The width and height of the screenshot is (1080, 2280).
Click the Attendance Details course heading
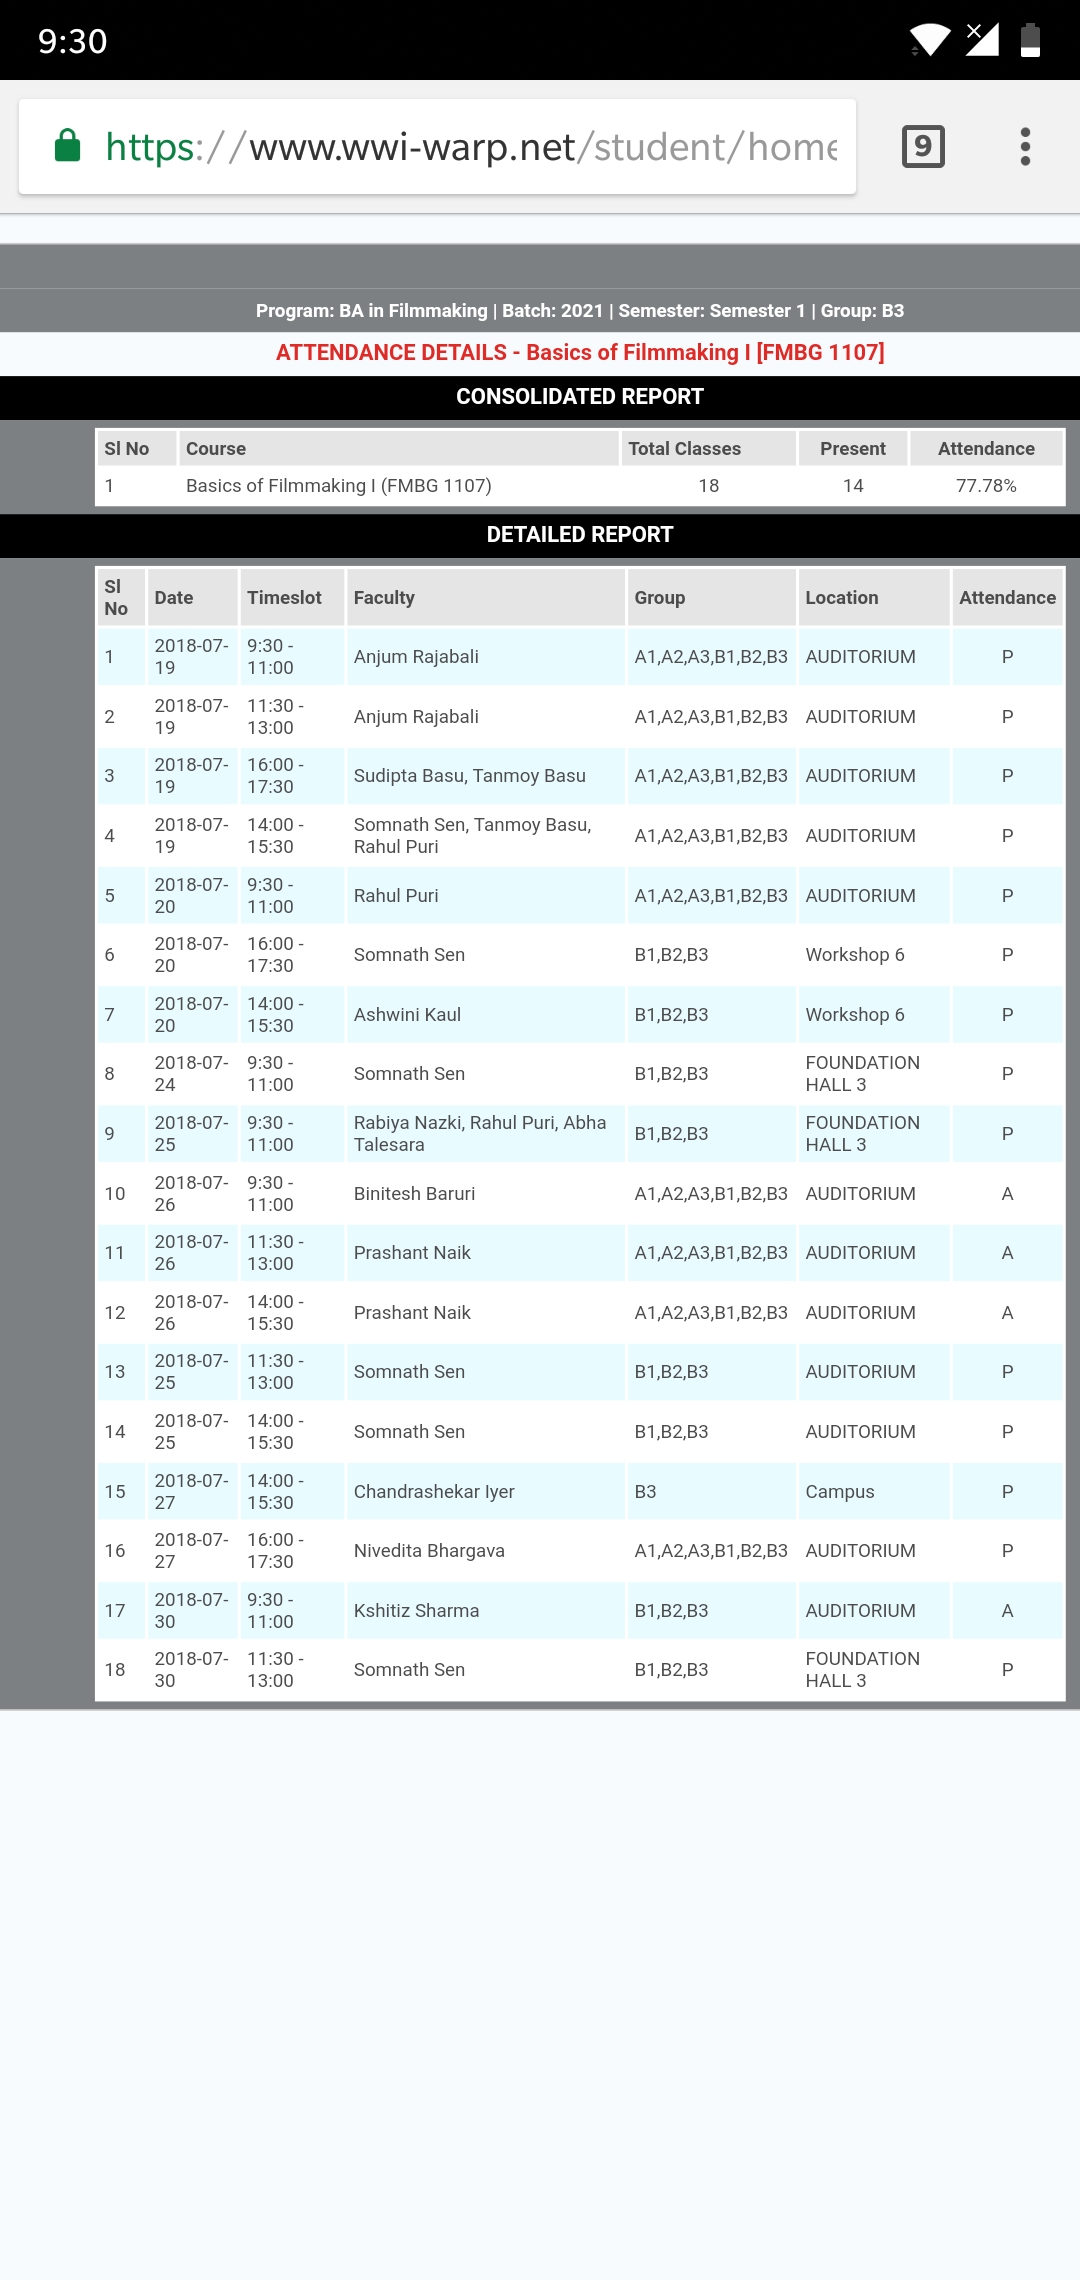580,353
